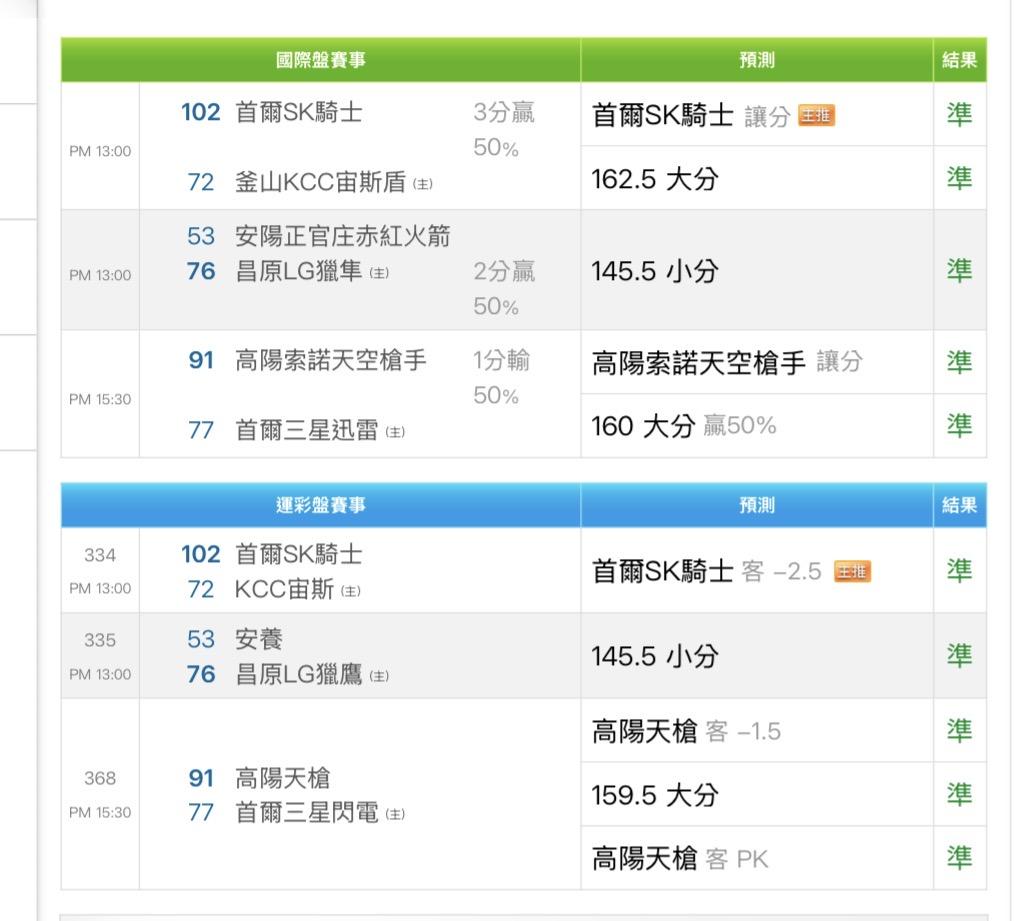Click the 高陽天槍 客 PK prediction
The height and width of the screenshot is (921, 1023).
(680, 858)
